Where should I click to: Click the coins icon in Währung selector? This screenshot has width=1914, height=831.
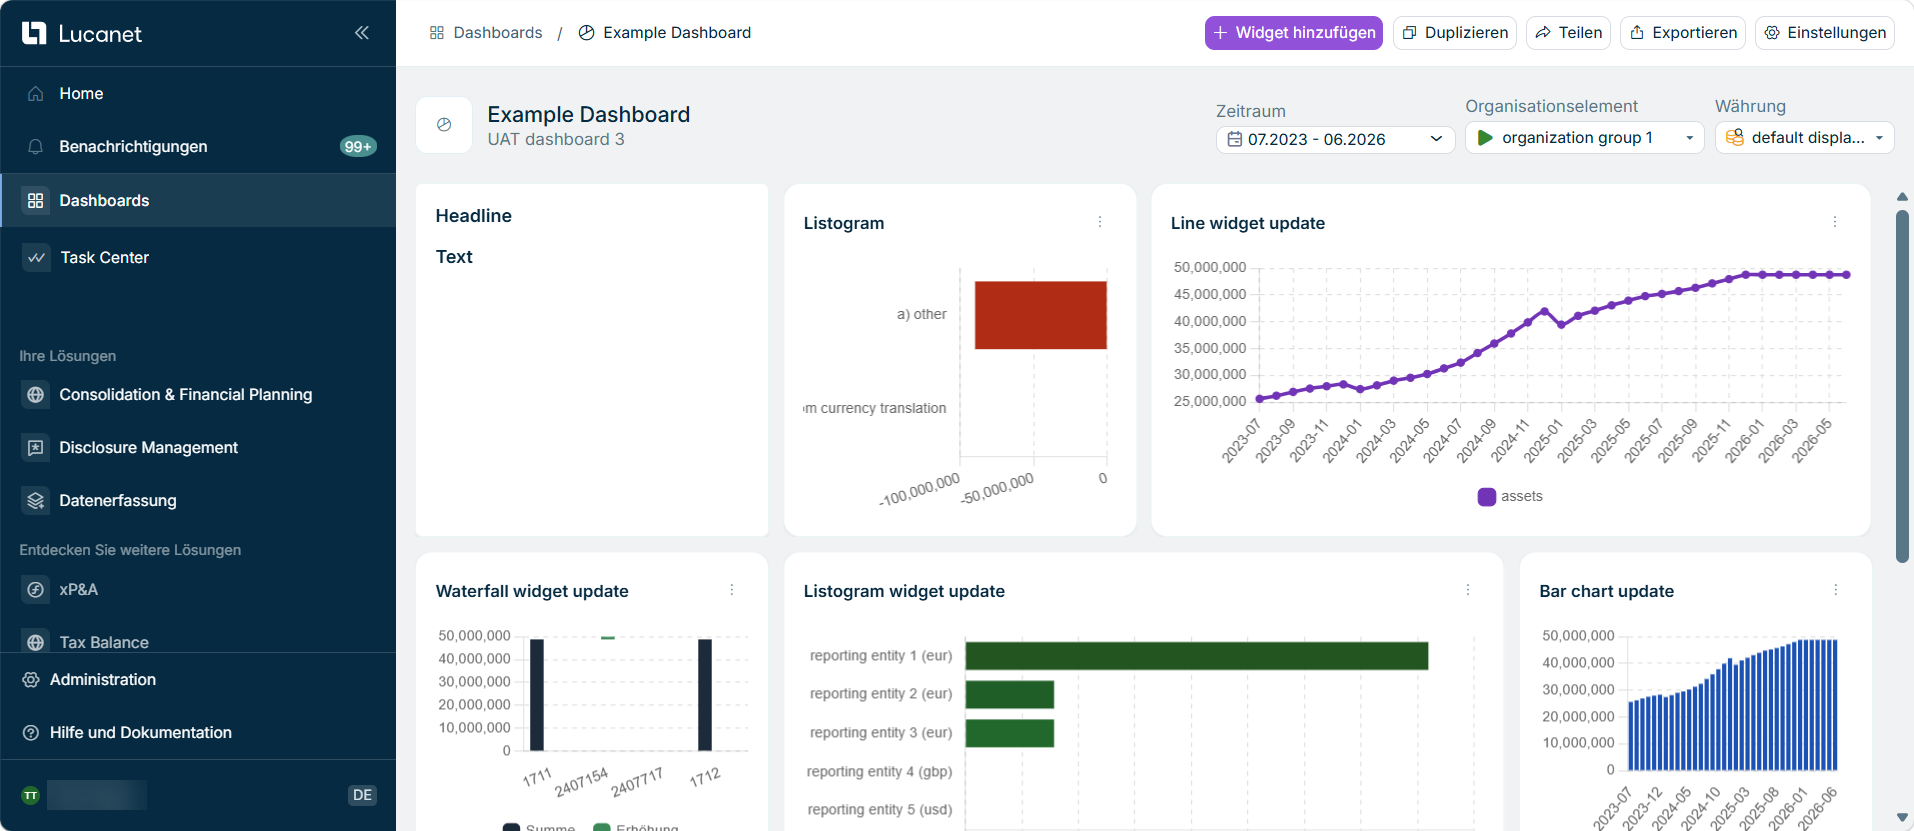1735,137
